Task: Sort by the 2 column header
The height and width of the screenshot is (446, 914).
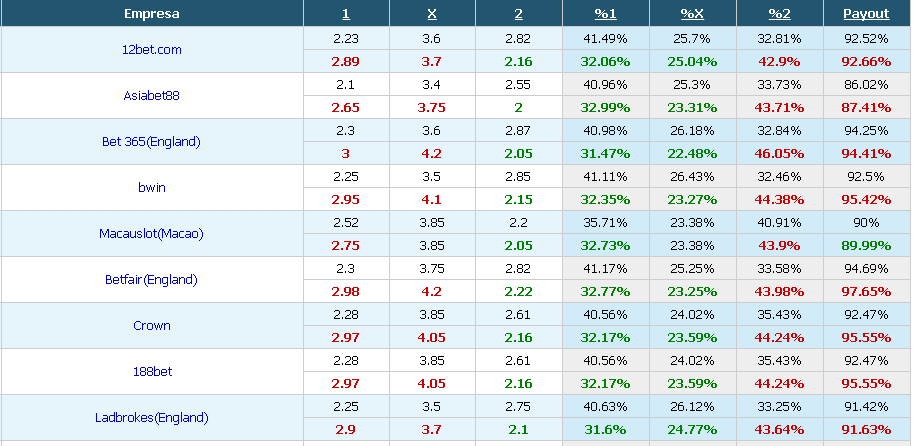Action: [x=518, y=14]
